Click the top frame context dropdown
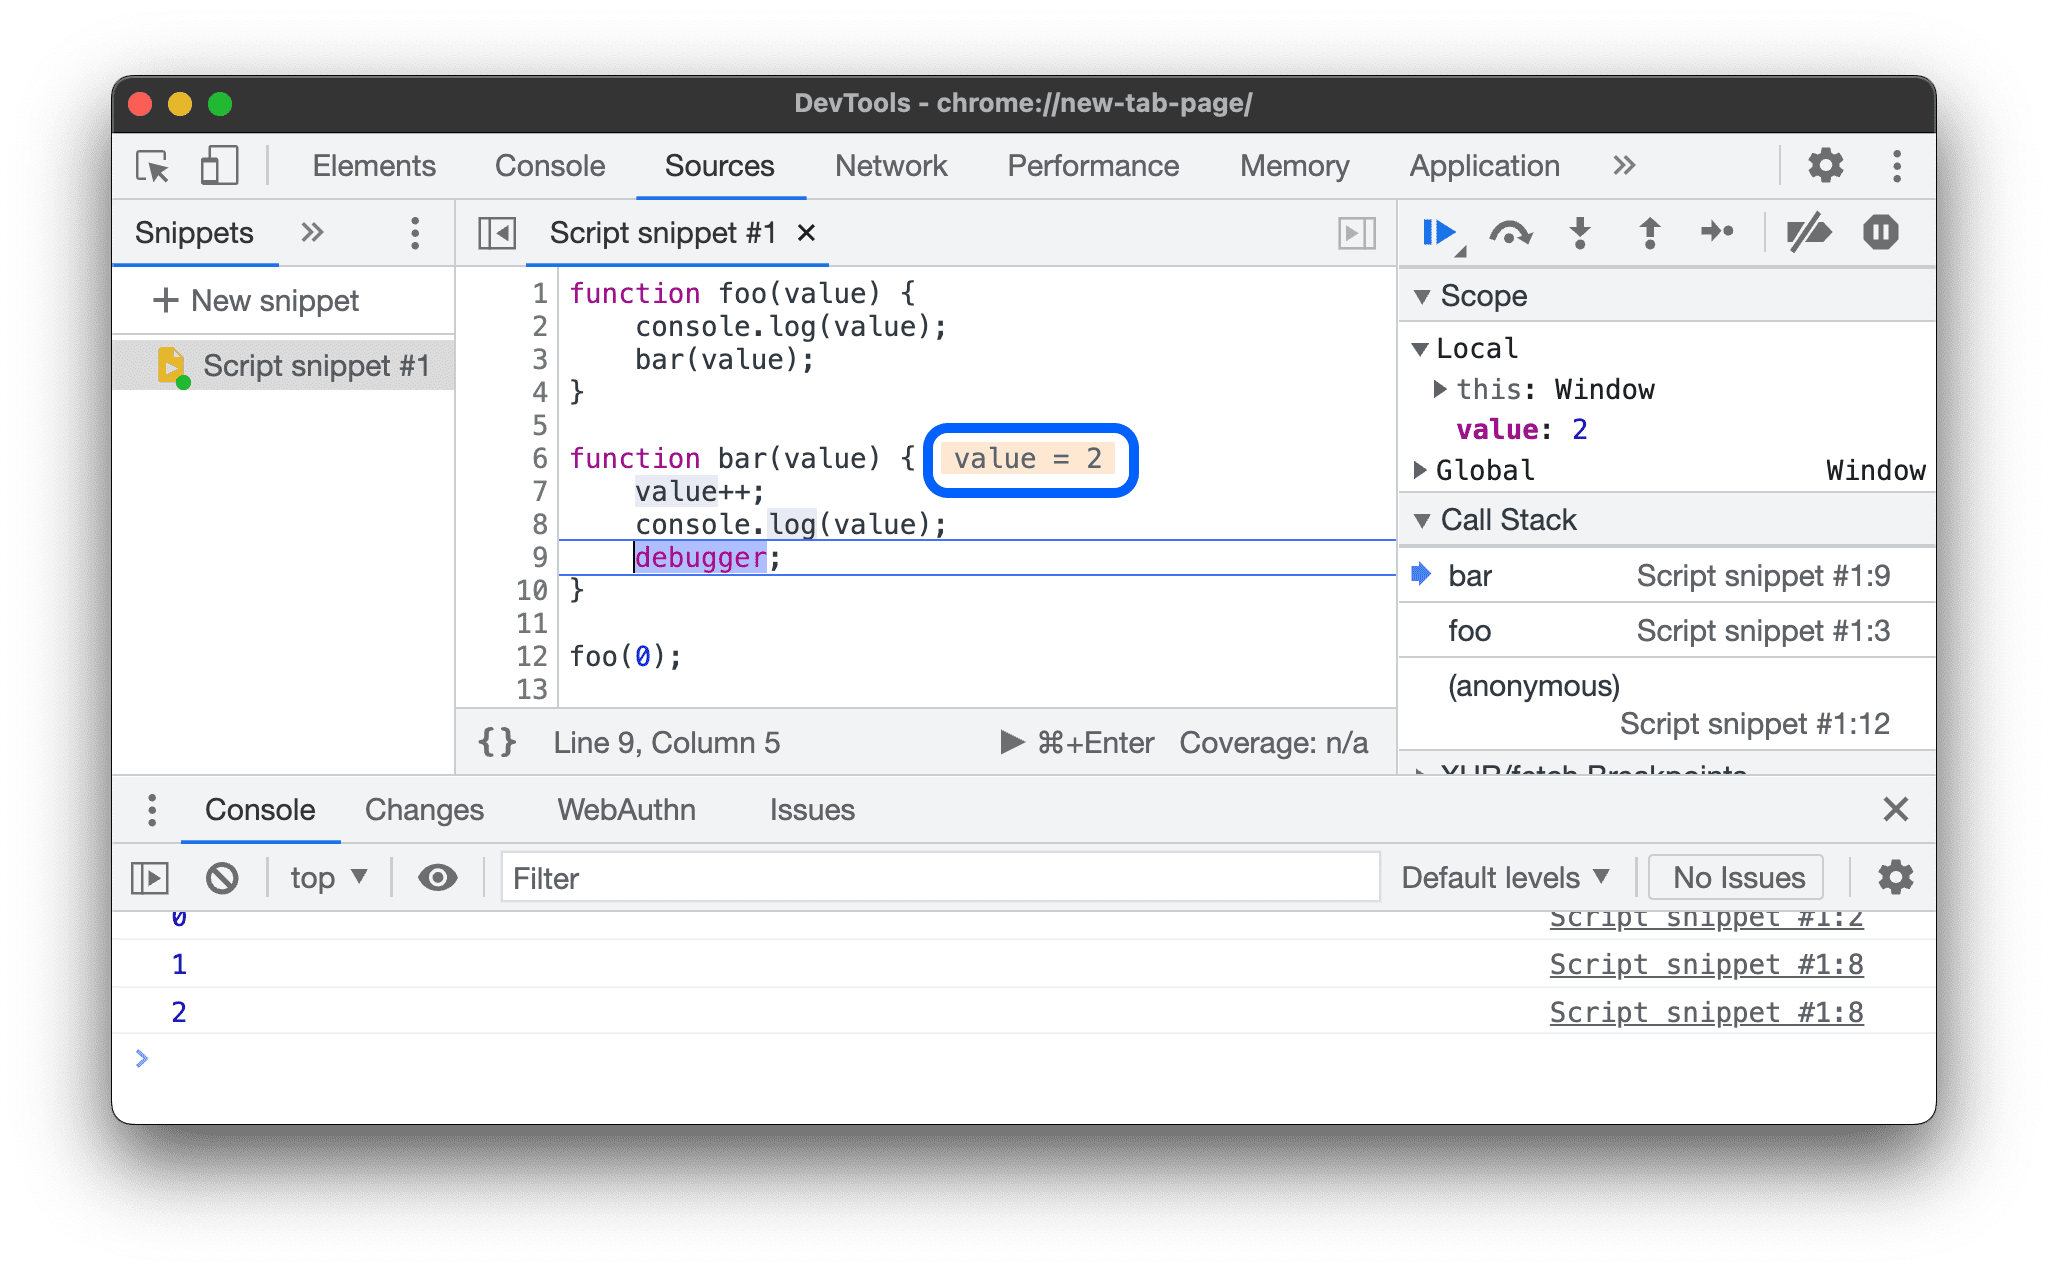 (325, 878)
